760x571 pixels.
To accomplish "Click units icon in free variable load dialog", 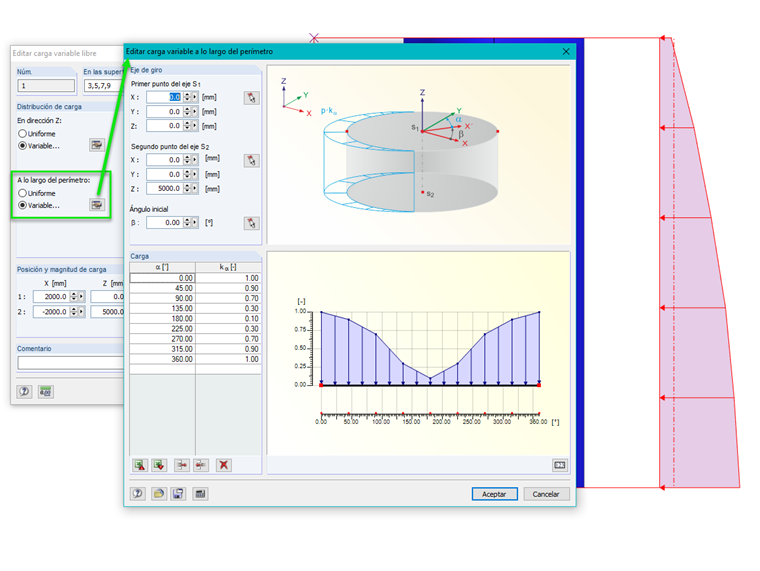I will 46,392.
